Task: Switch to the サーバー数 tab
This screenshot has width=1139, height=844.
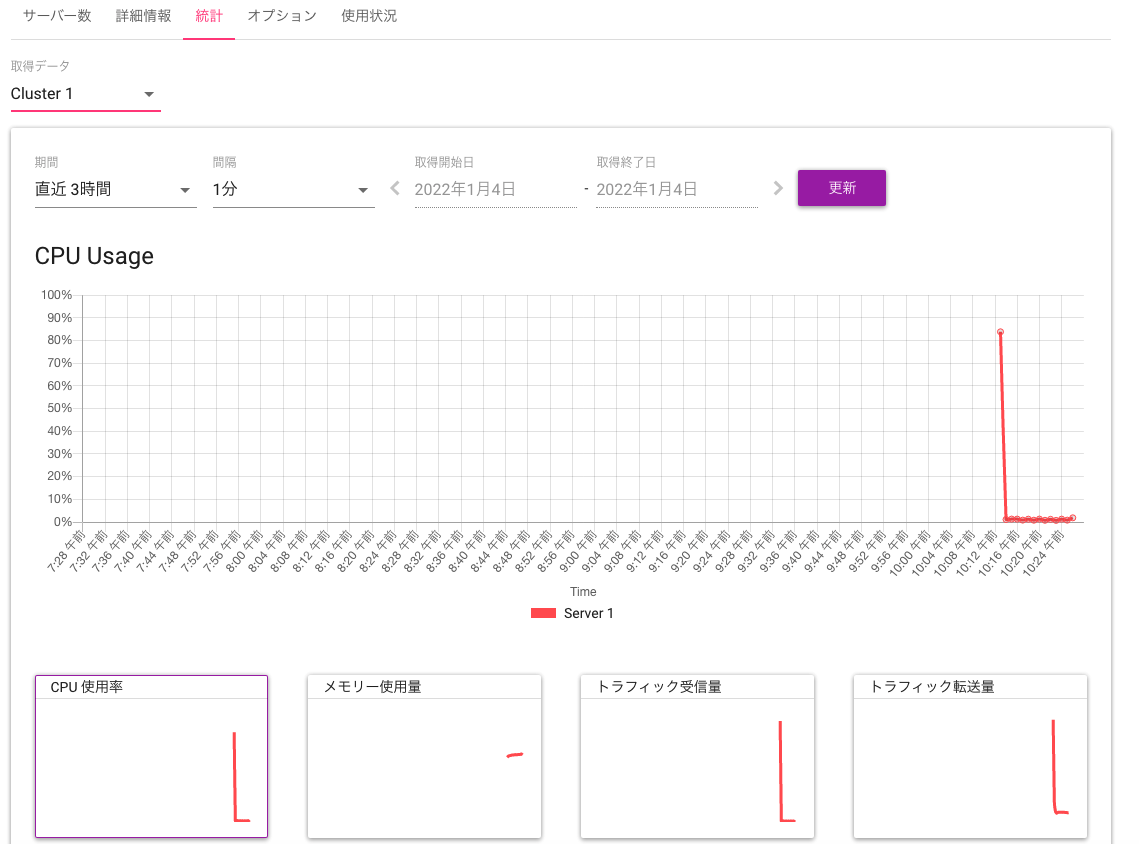Action: (x=55, y=16)
